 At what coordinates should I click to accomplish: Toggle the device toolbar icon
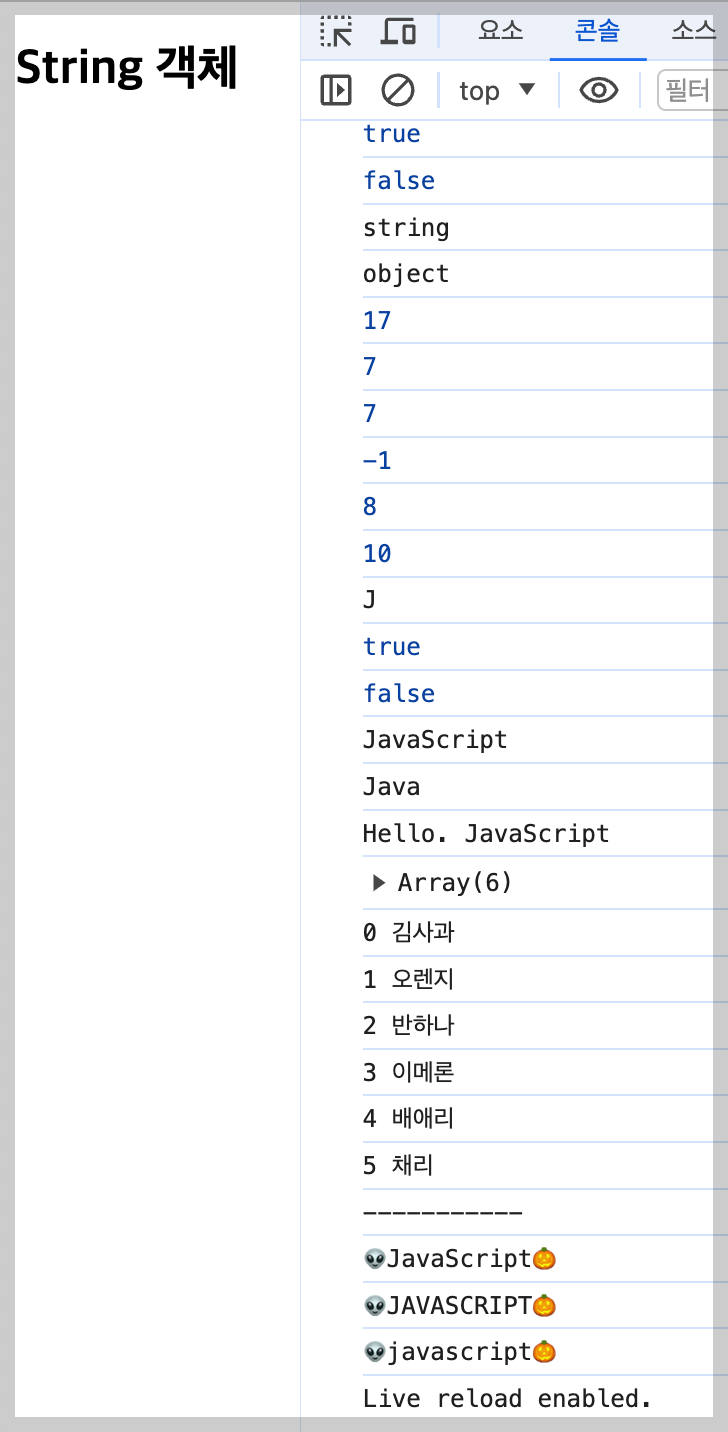point(399,32)
